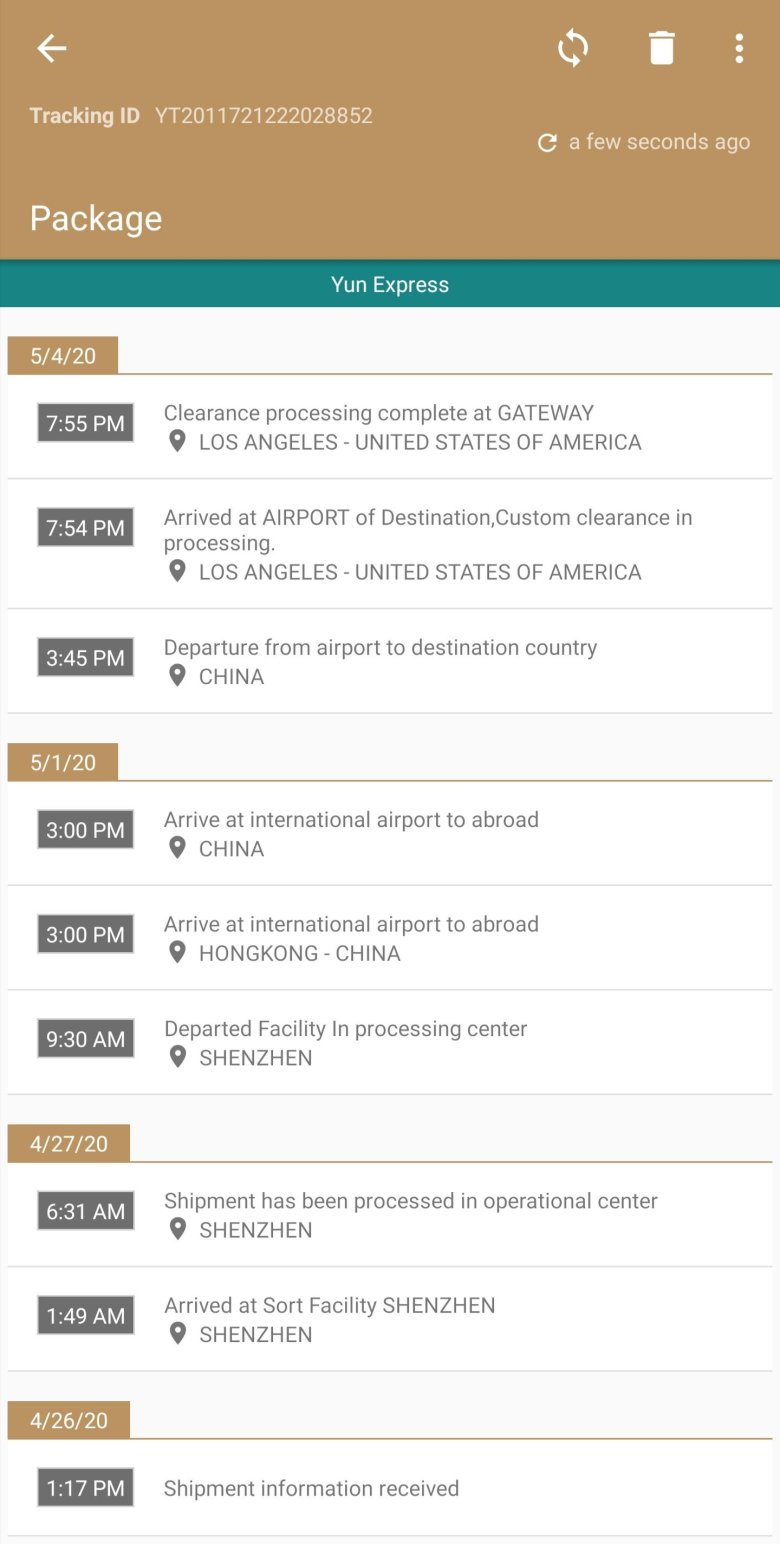Select the Yun Express carrier bar
The height and width of the screenshot is (1544, 780).
[390, 284]
